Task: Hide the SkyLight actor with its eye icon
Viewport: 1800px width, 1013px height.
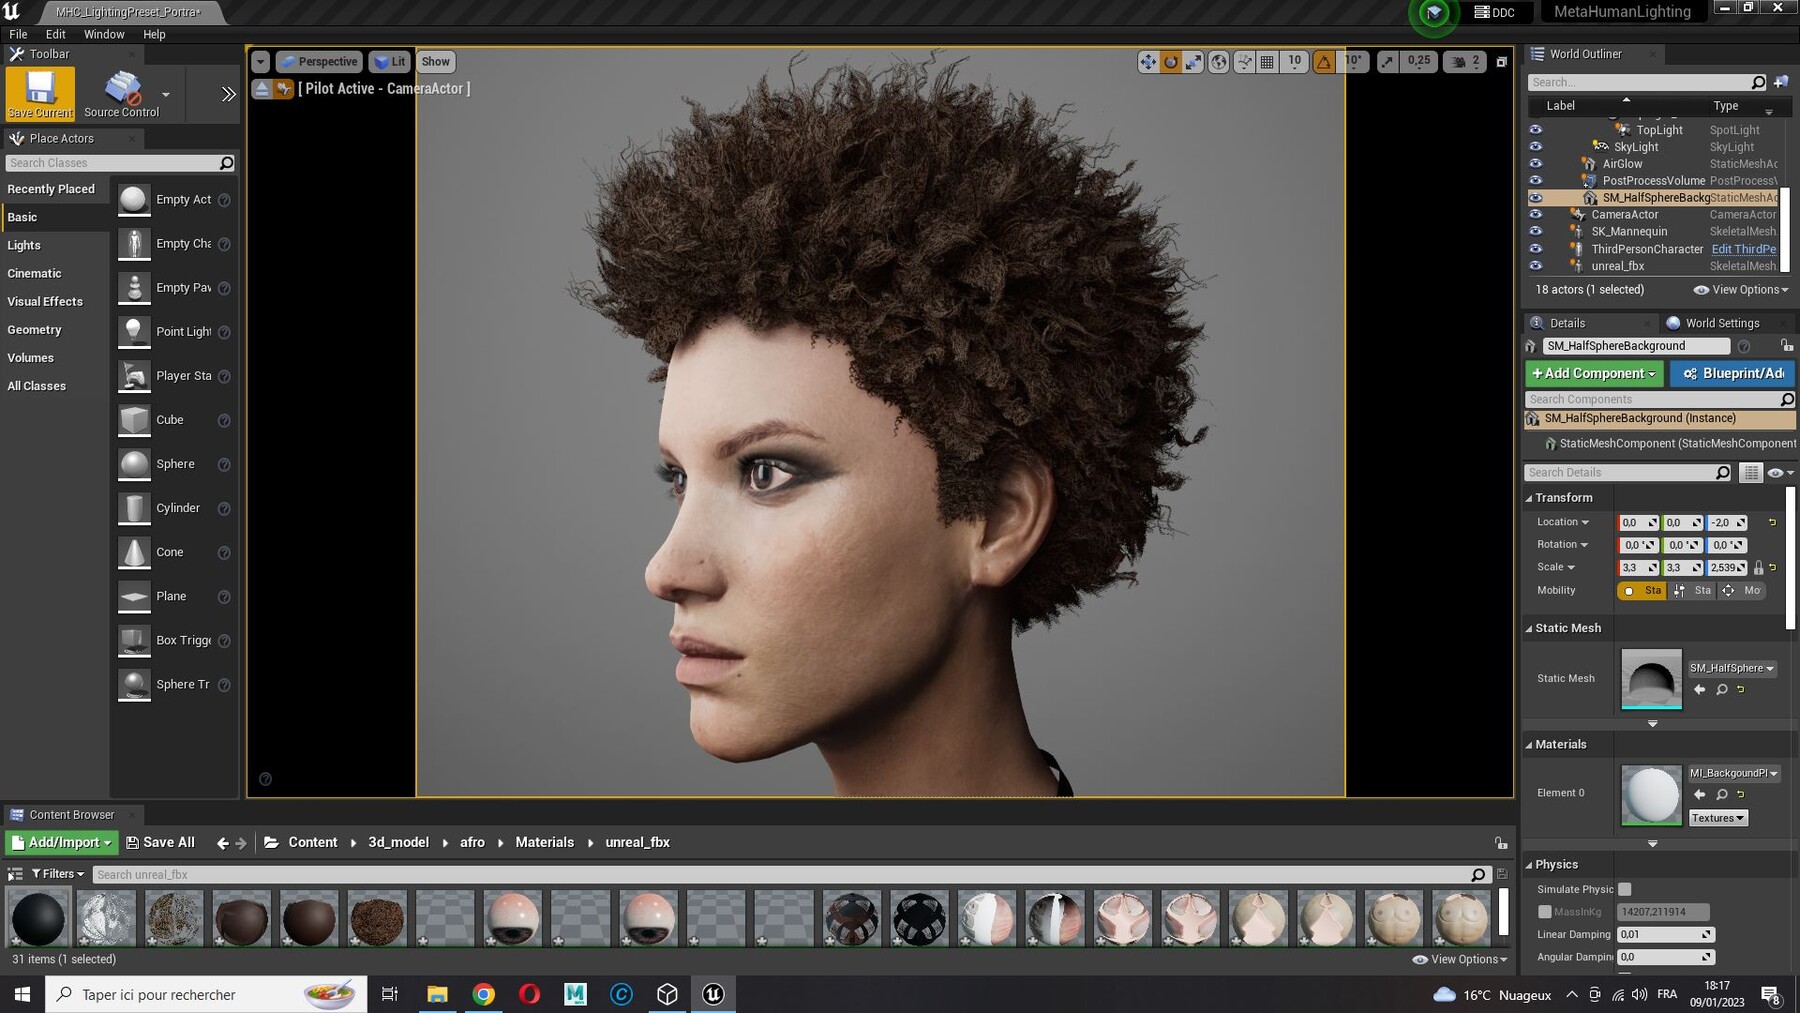Action: [1535, 147]
